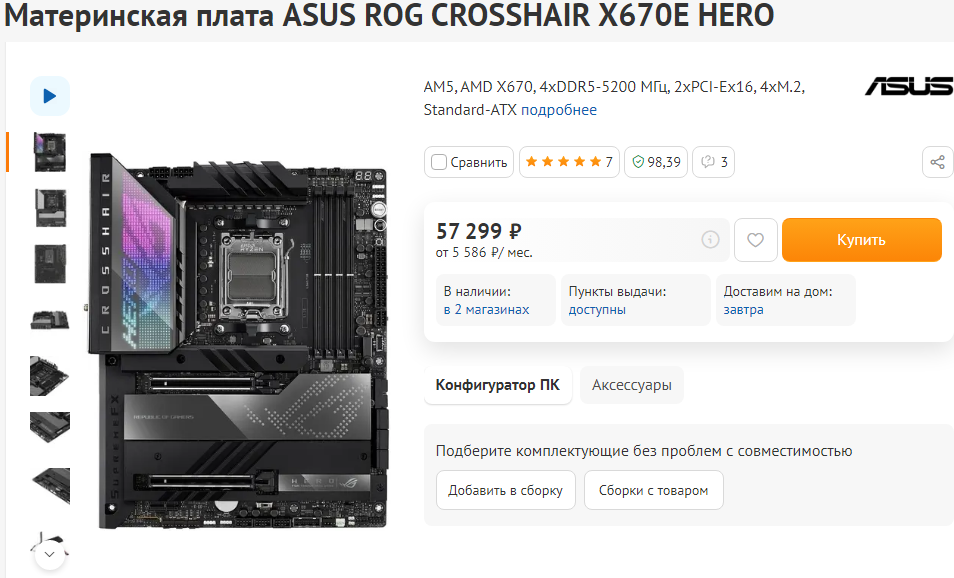Click the завтра home delivery link
The width and height of the screenshot is (954, 578).
(743, 309)
